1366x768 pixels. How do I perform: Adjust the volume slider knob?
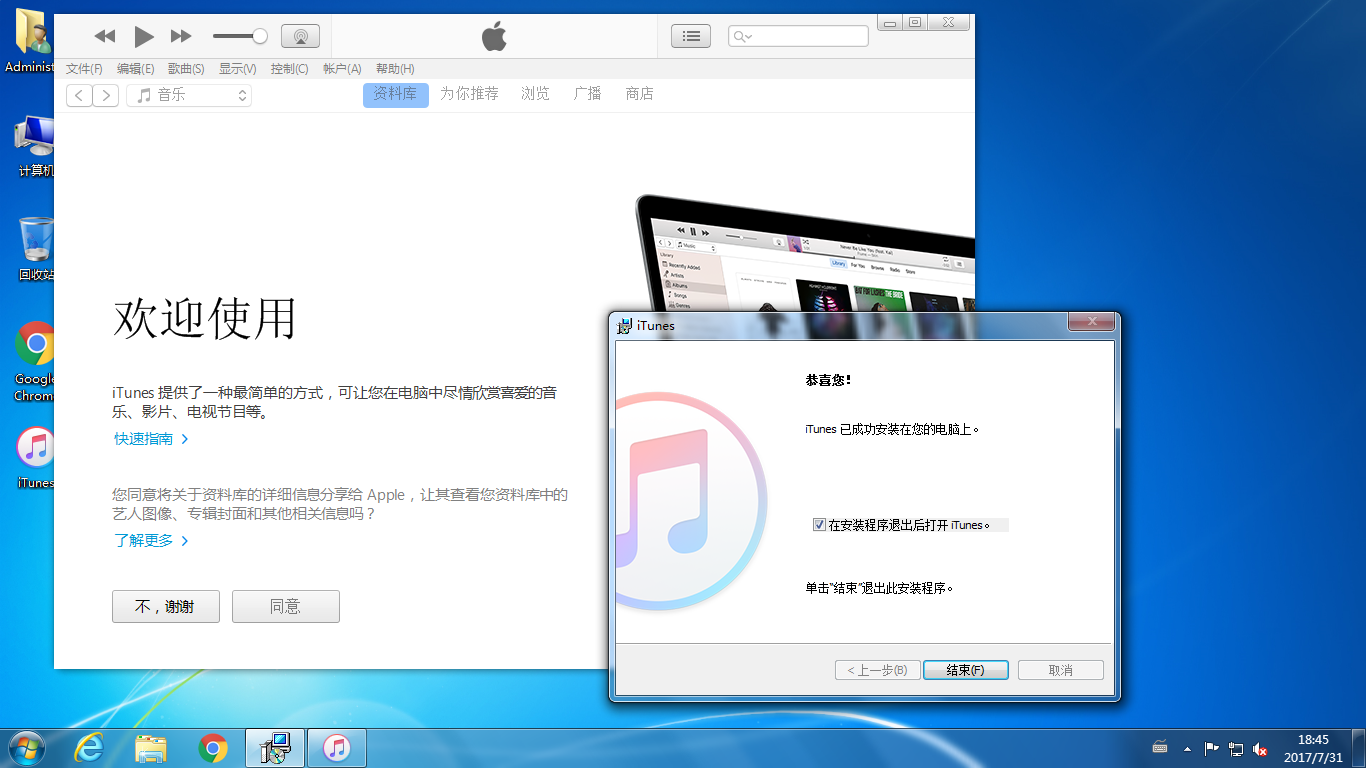pos(260,36)
